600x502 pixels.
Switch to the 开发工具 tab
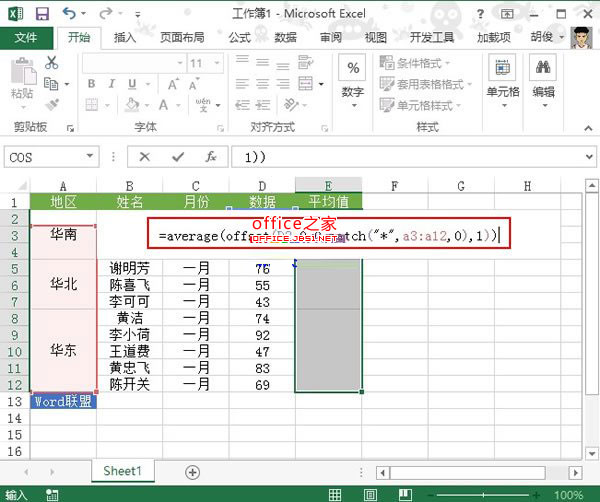point(432,37)
